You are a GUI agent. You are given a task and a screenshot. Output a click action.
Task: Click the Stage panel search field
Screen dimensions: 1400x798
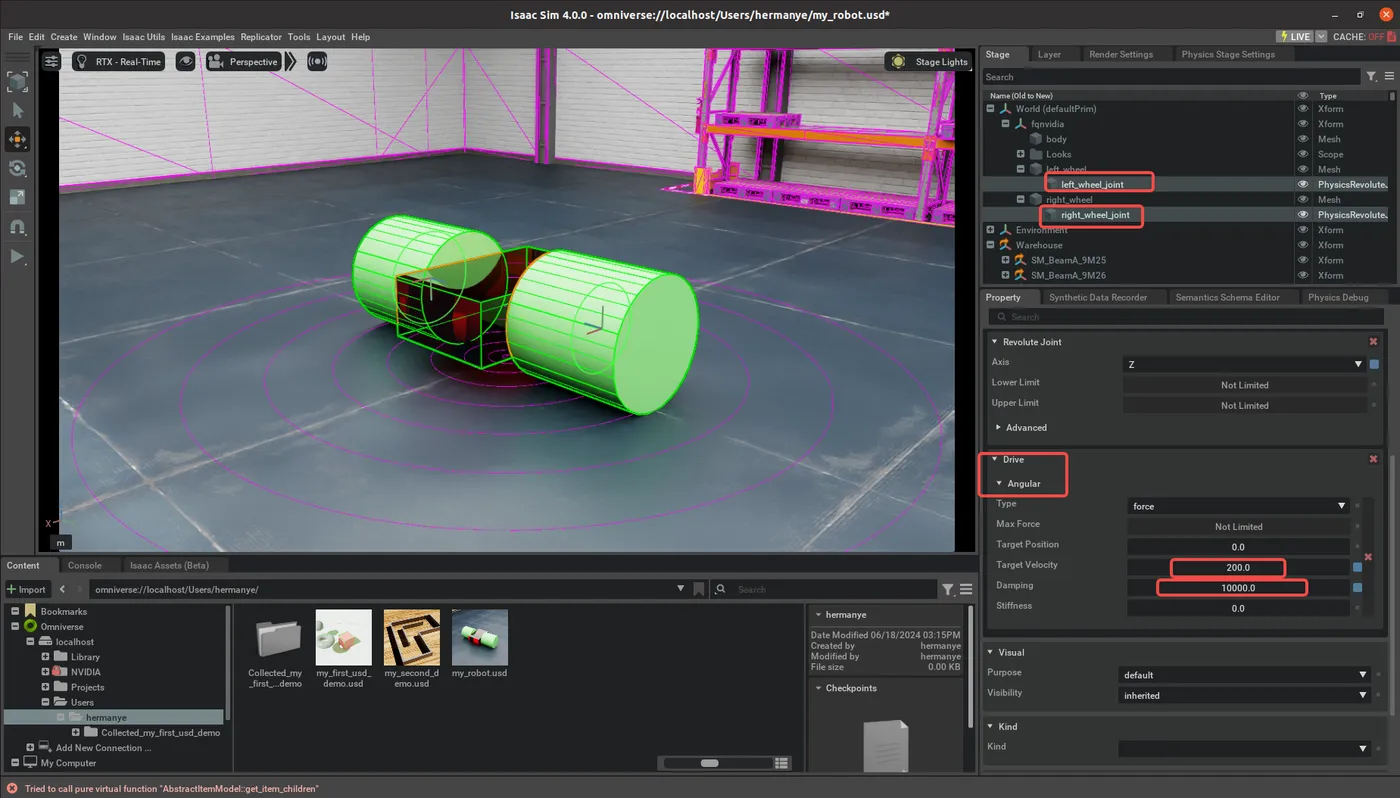pyautogui.click(x=1171, y=76)
